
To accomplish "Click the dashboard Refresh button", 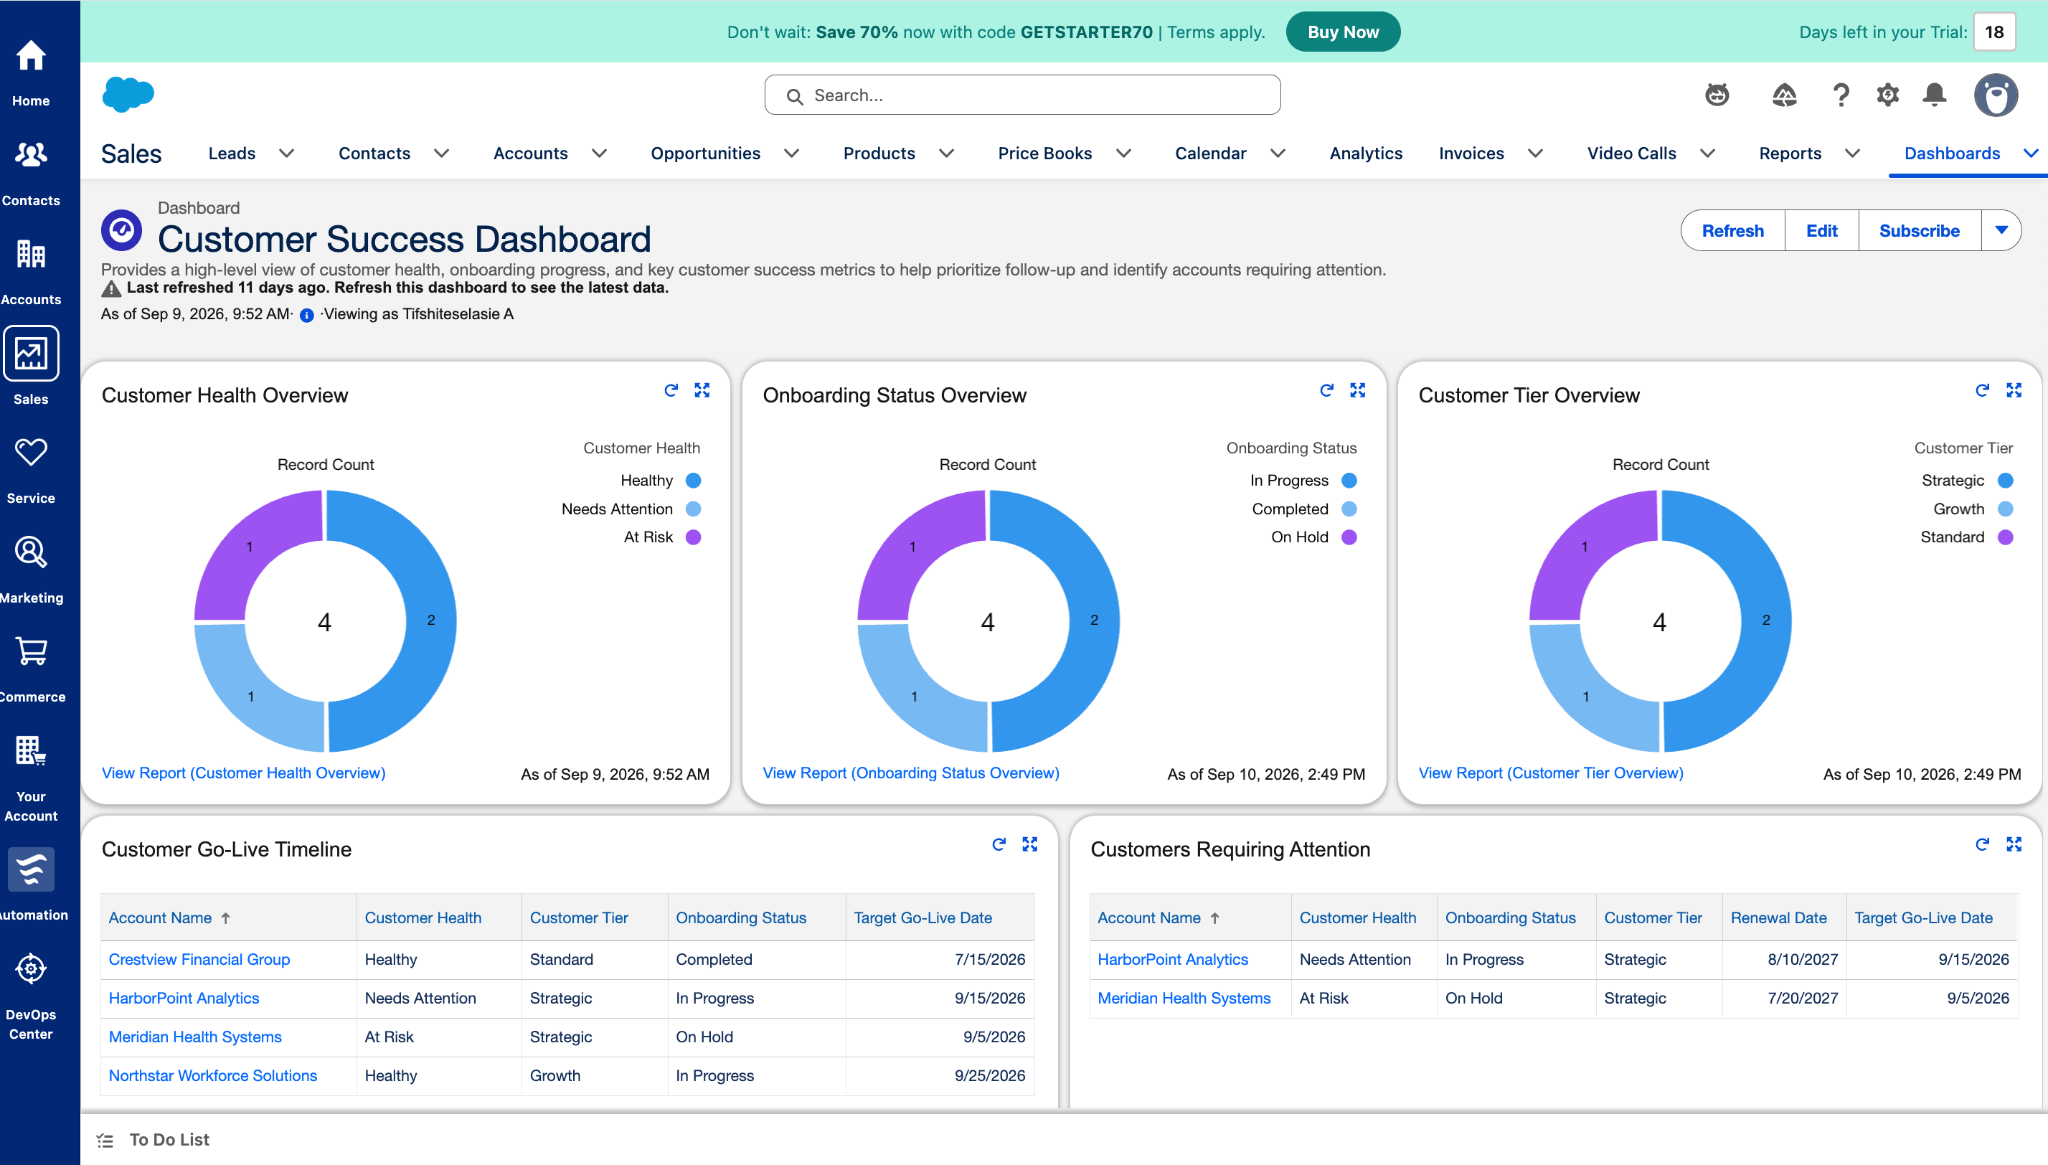I will [x=1732, y=230].
